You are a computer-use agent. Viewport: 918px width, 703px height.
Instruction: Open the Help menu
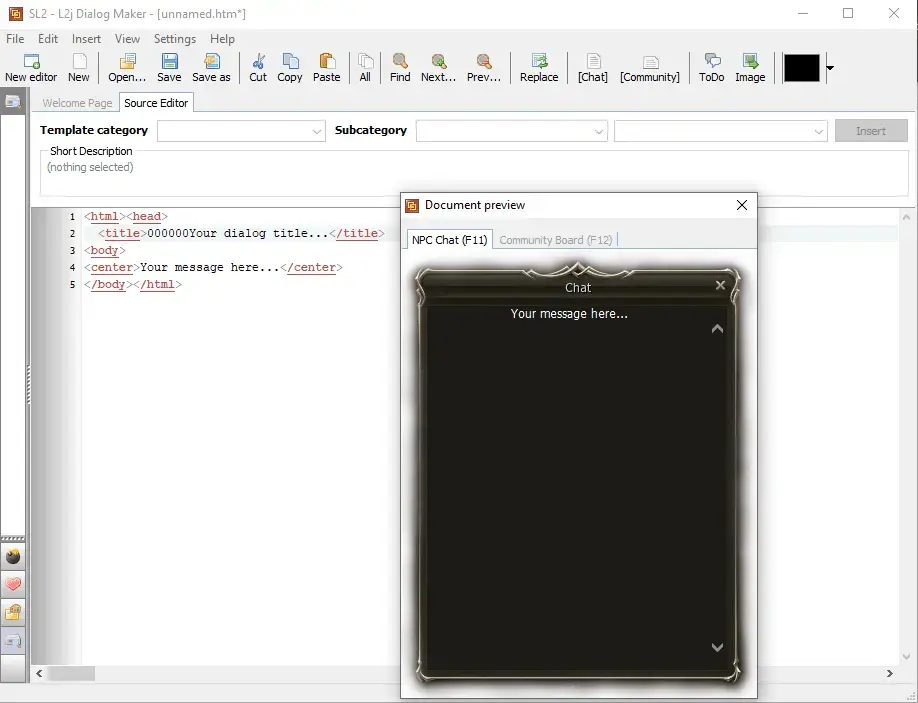click(x=222, y=39)
